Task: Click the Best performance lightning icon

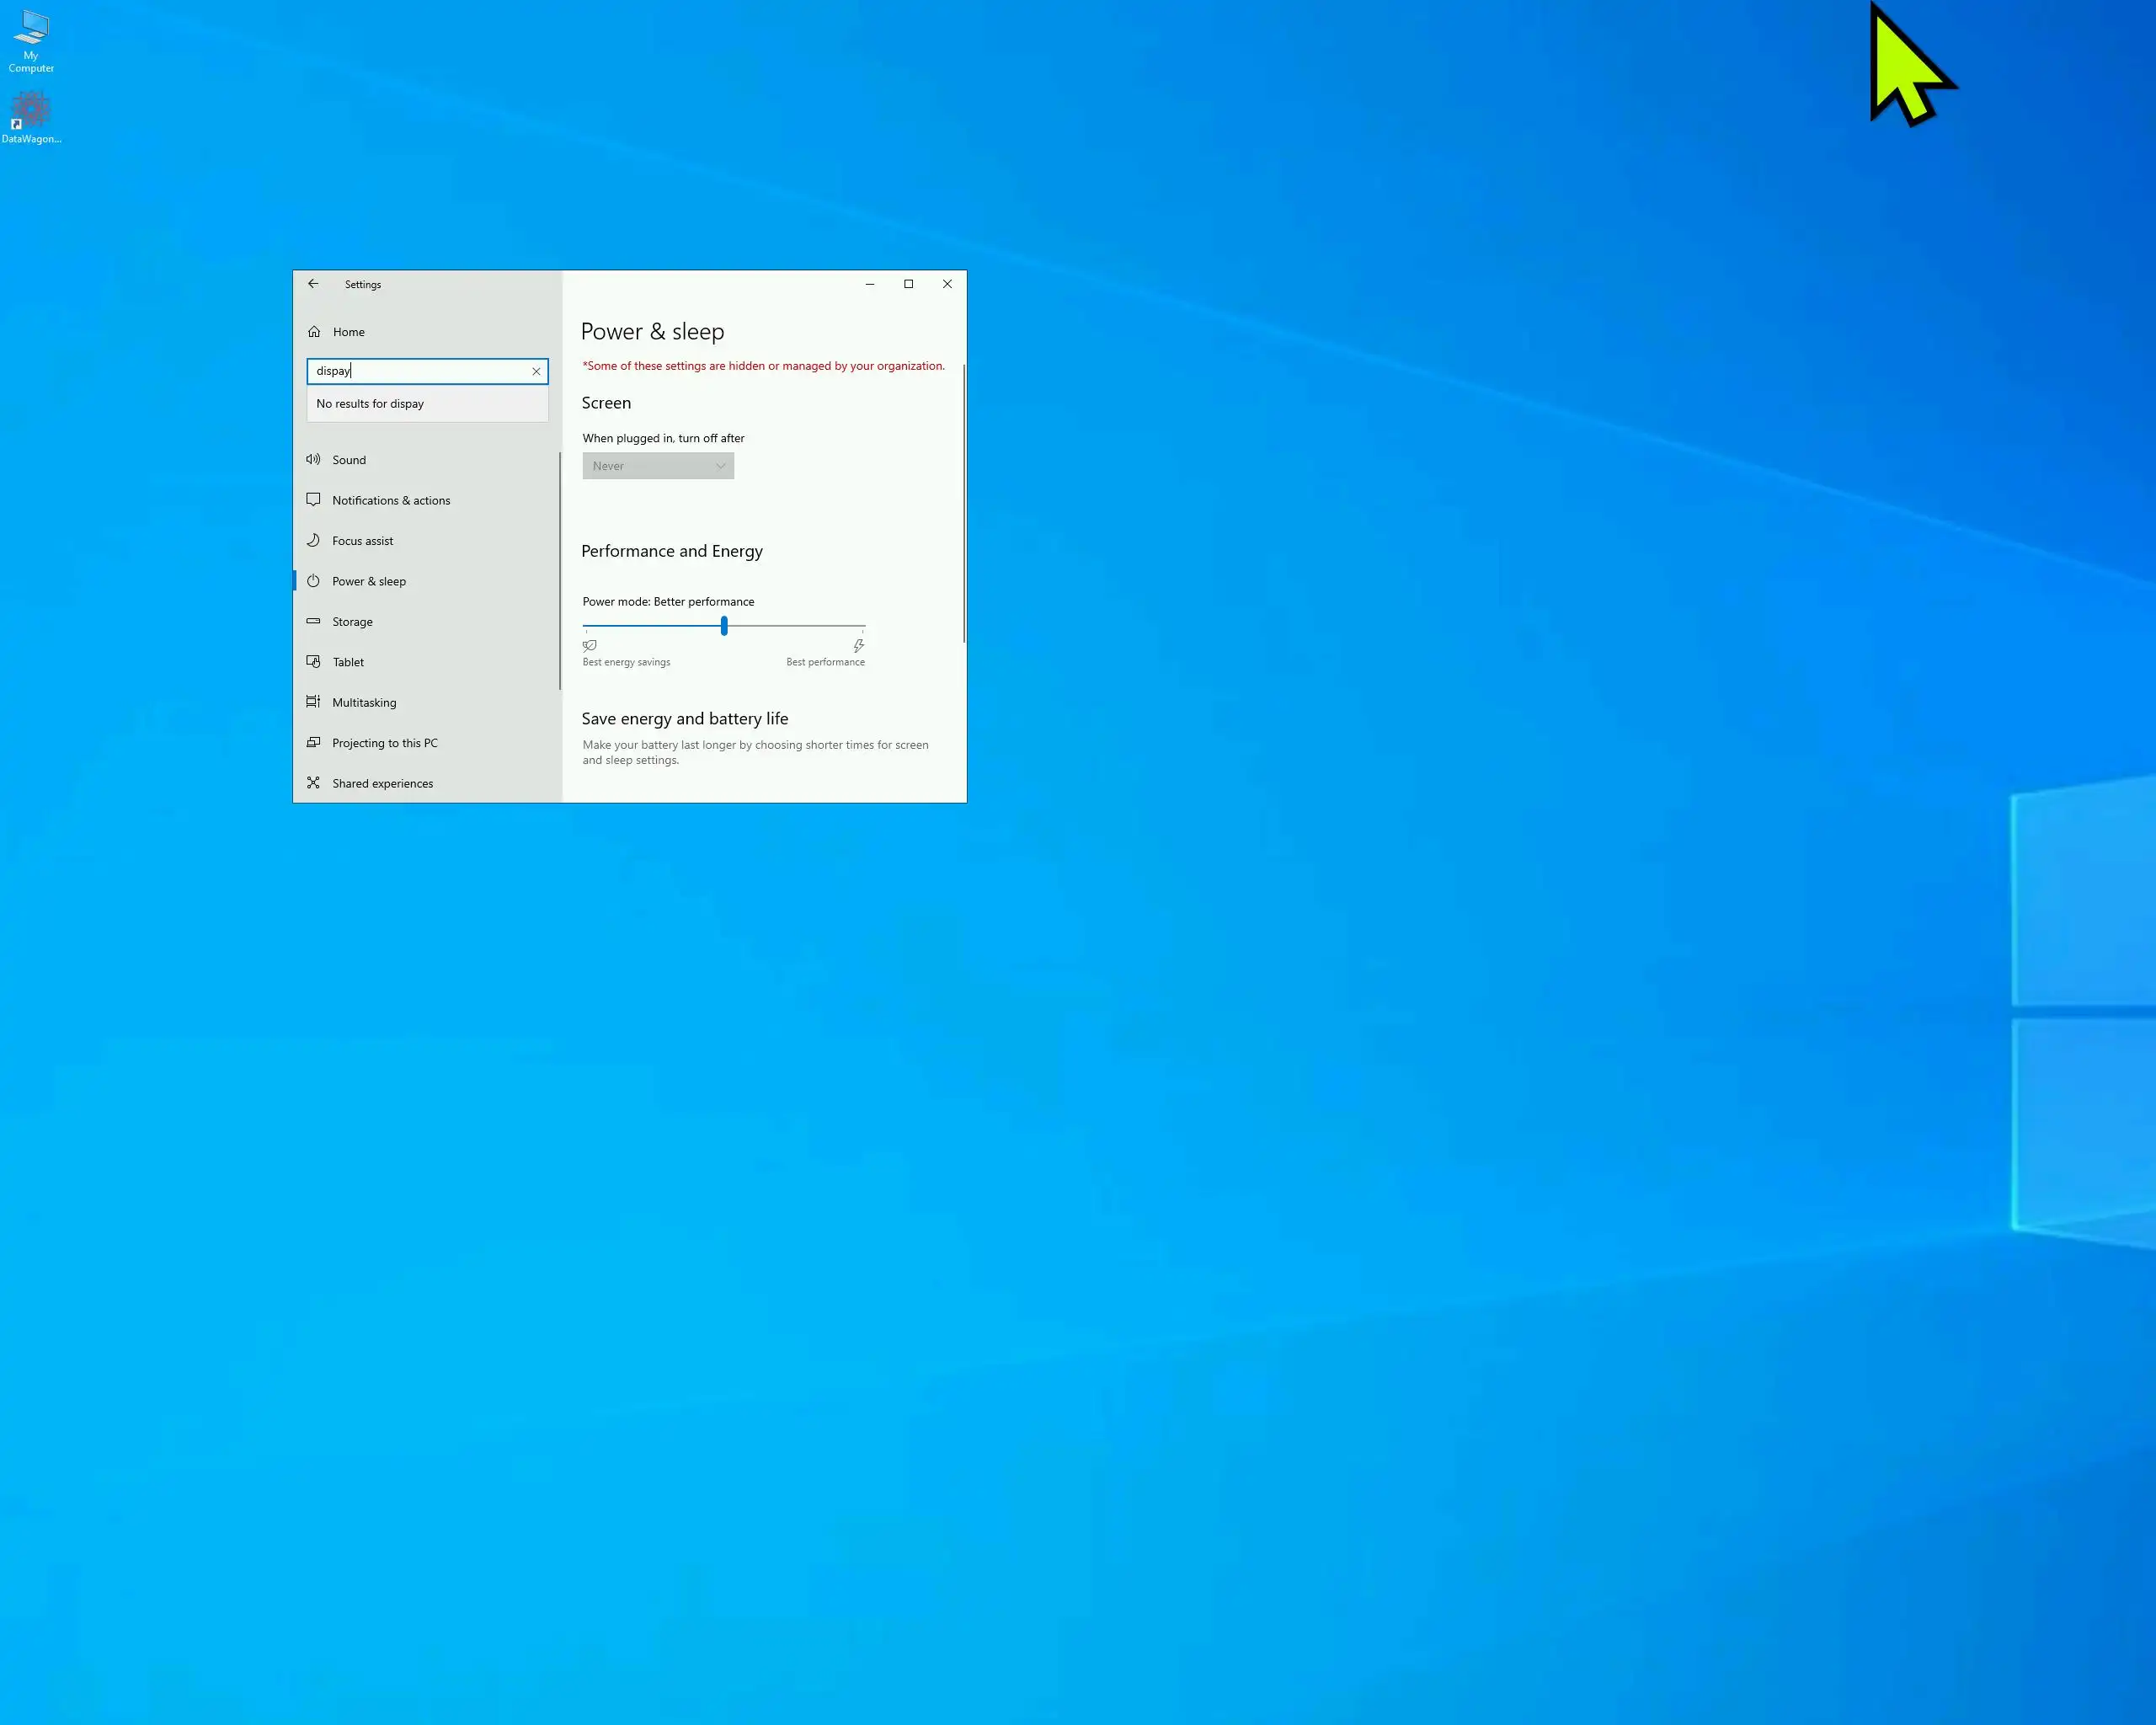Action: coord(858,646)
